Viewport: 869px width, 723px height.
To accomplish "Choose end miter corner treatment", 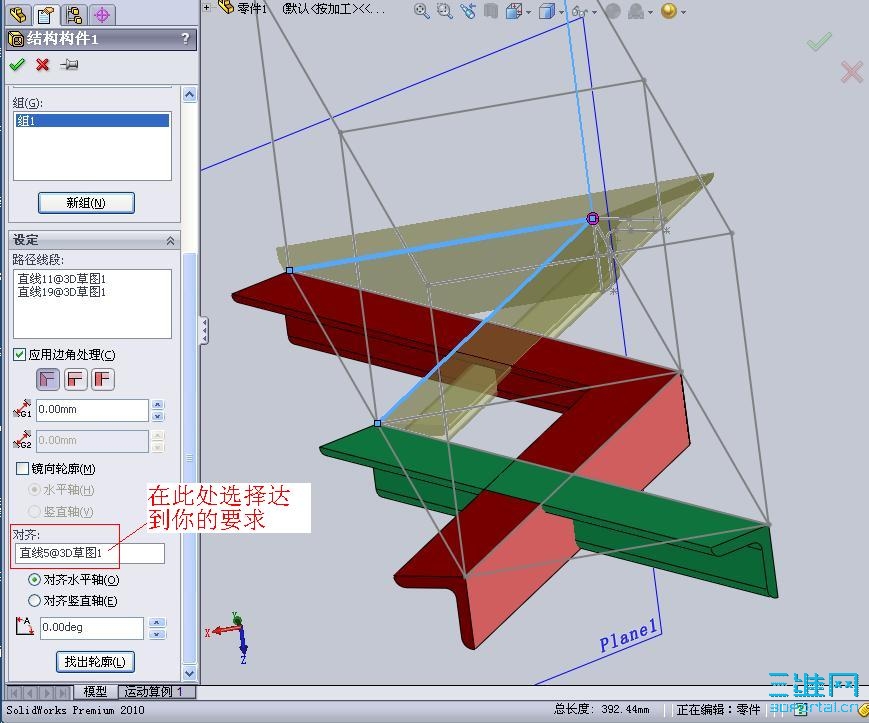I will (x=48, y=380).
